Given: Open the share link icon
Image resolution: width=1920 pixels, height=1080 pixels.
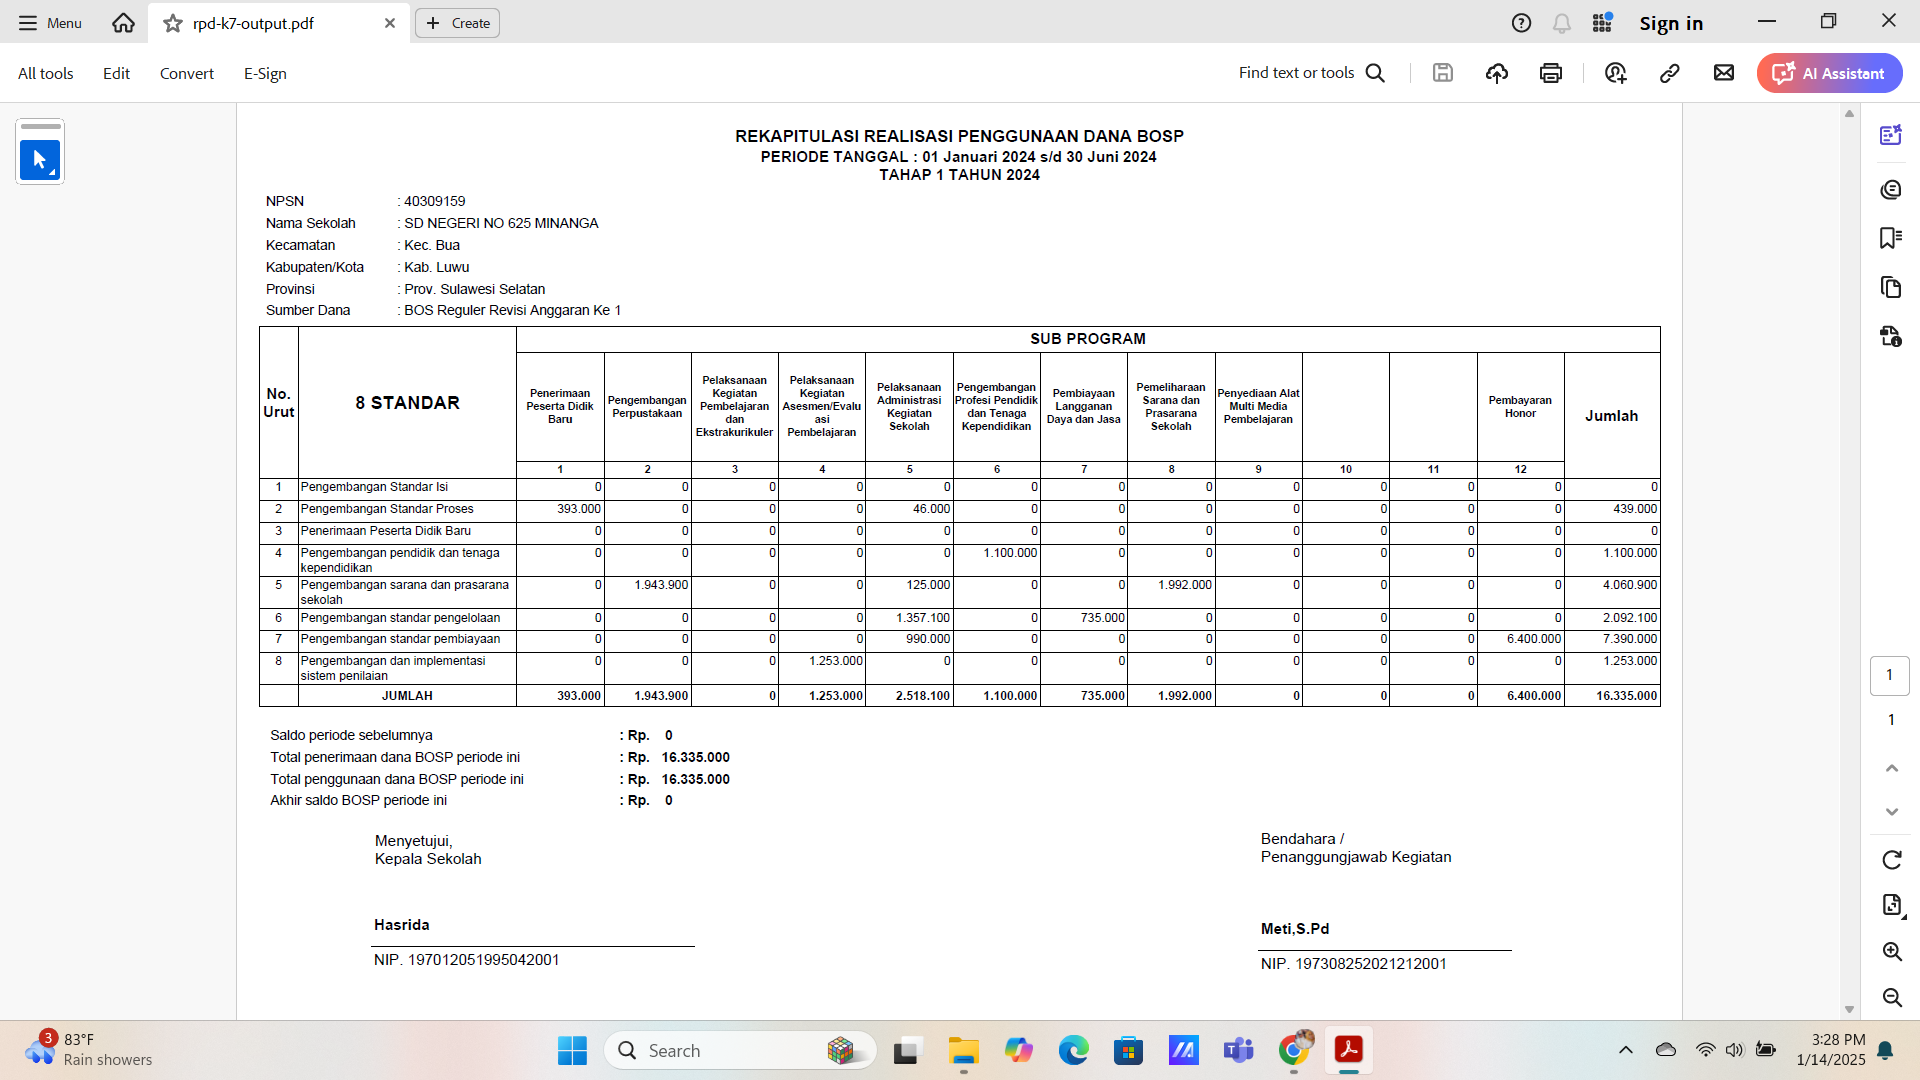Looking at the screenshot, I should pyautogui.click(x=1670, y=73).
